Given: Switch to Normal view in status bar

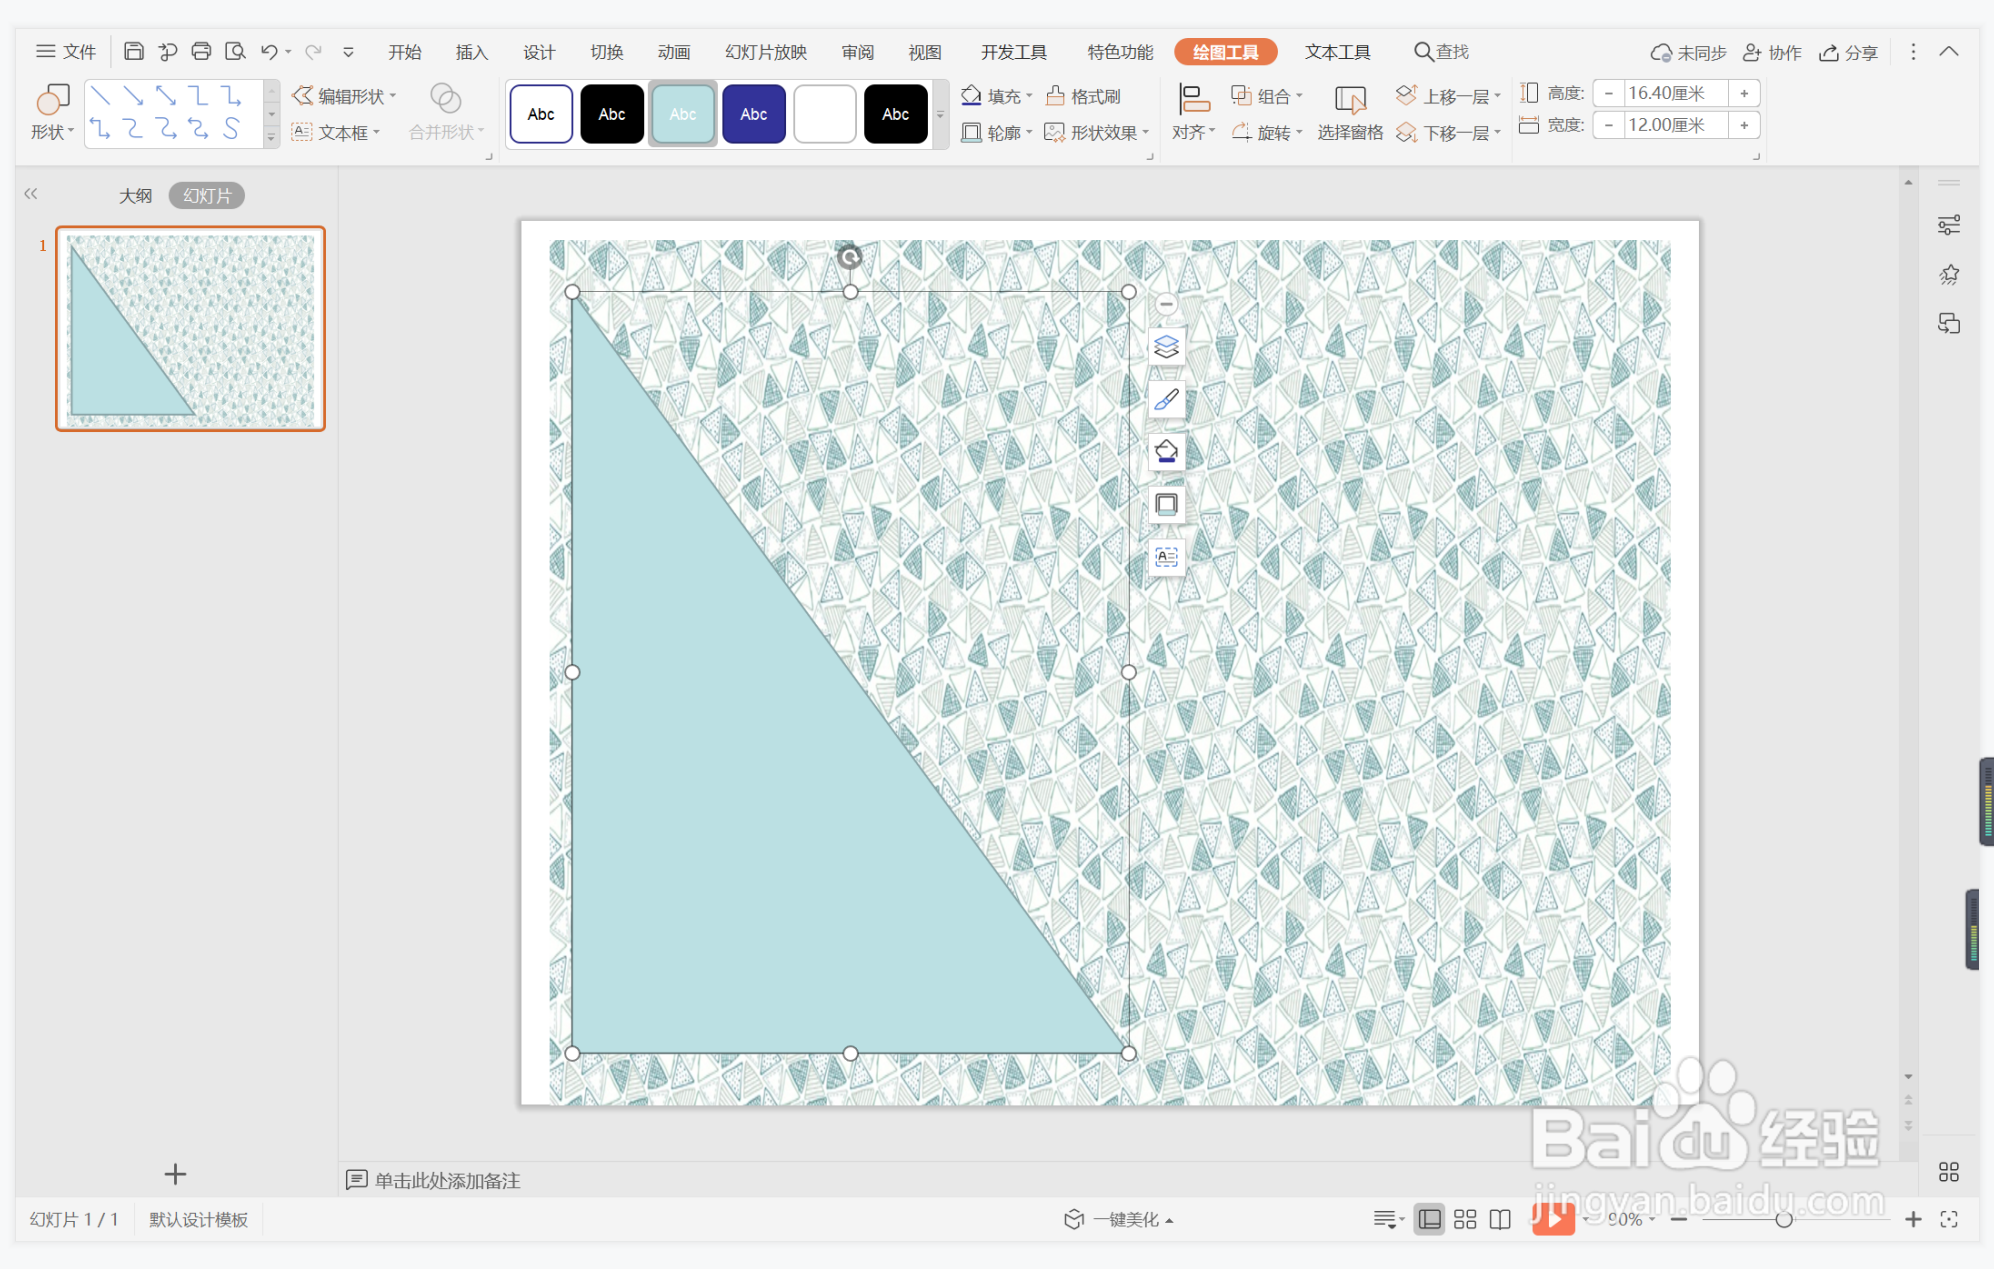Looking at the screenshot, I should click(x=1430, y=1219).
